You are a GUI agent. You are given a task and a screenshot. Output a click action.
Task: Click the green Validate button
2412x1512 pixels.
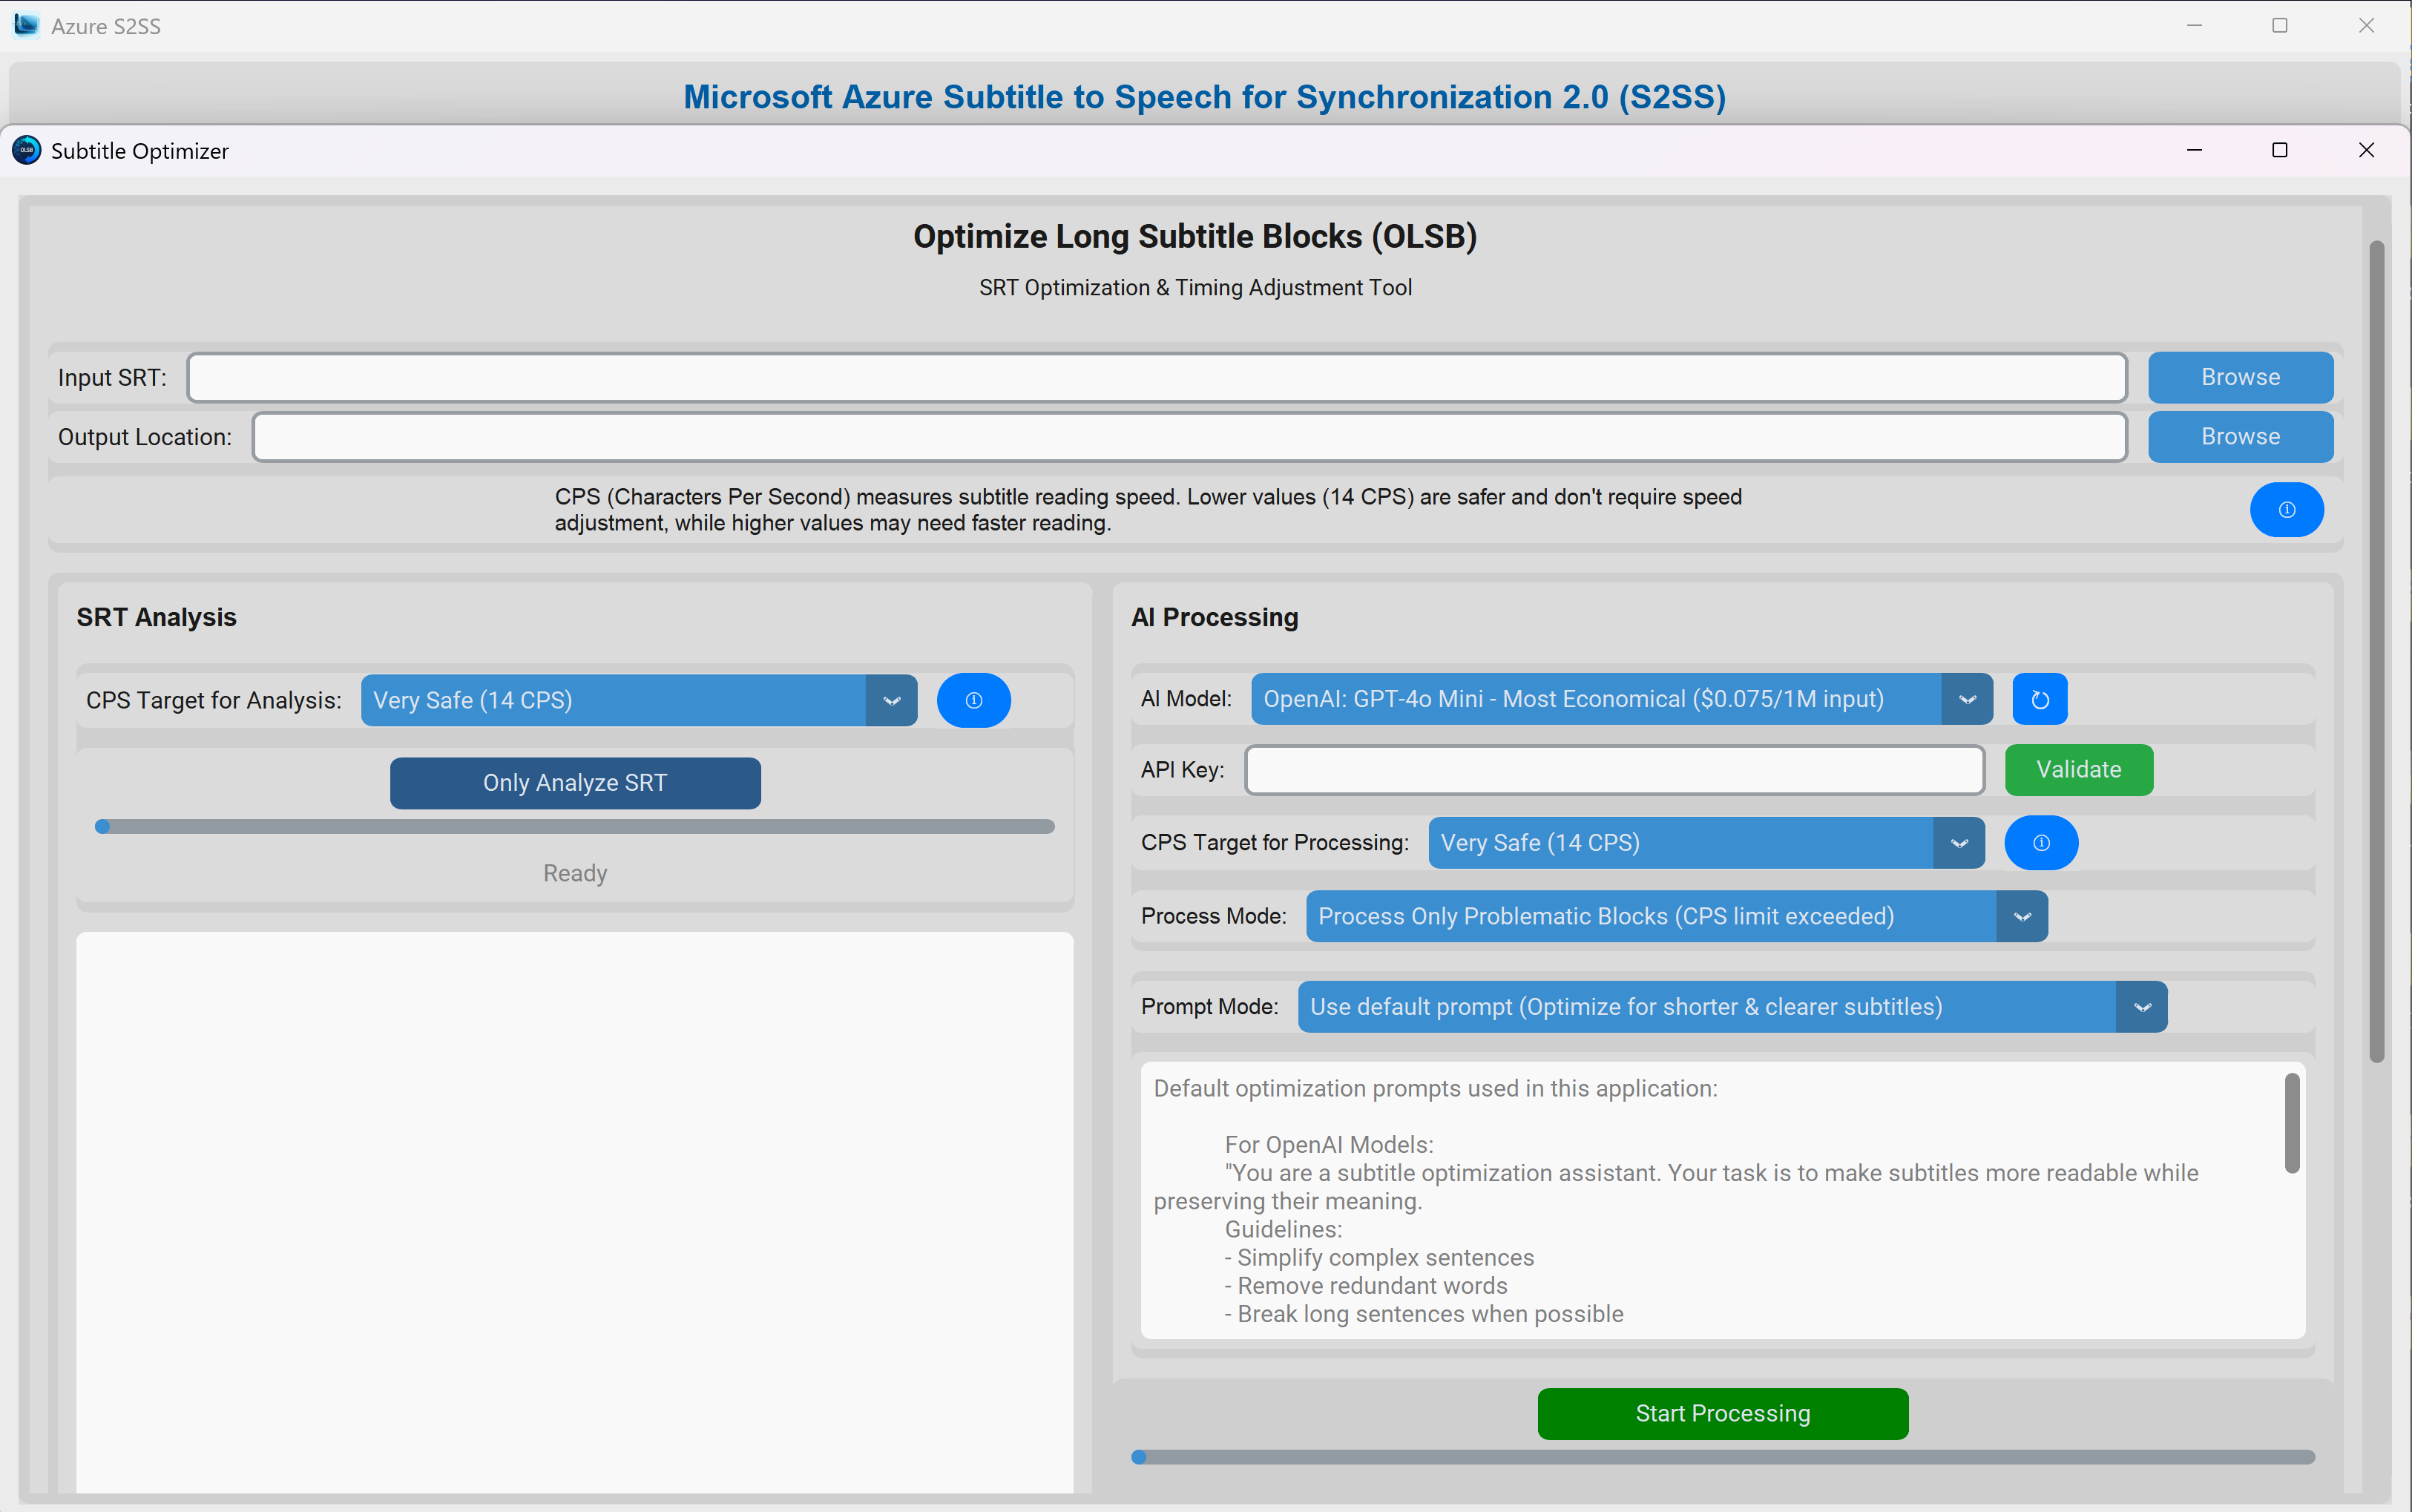(x=2078, y=770)
